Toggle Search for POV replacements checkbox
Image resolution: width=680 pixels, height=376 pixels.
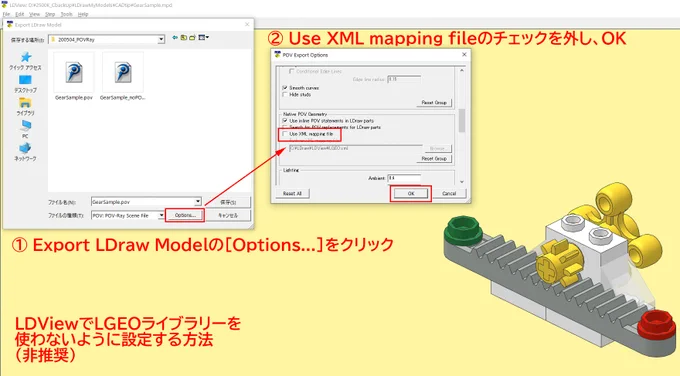285,127
